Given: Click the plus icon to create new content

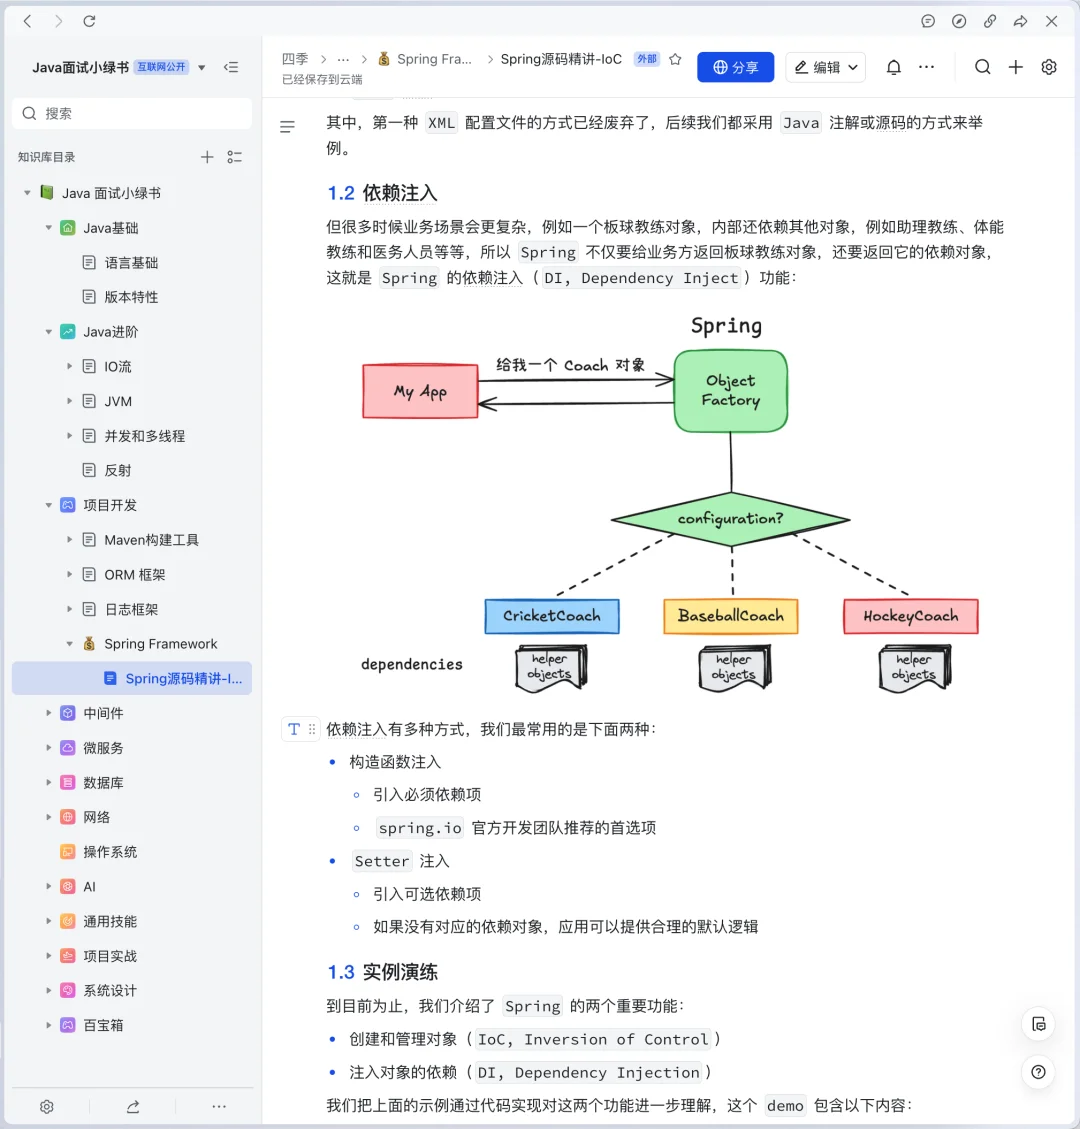Looking at the screenshot, I should pos(1016,66).
